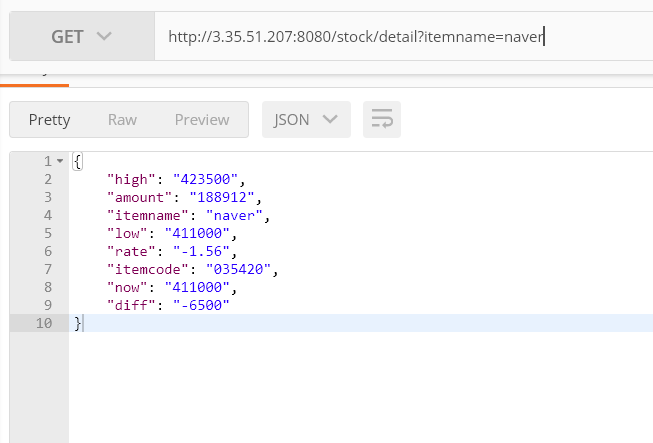The height and width of the screenshot is (443, 653).
Task: Click the value "-1.56"
Action: click(x=201, y=251)
